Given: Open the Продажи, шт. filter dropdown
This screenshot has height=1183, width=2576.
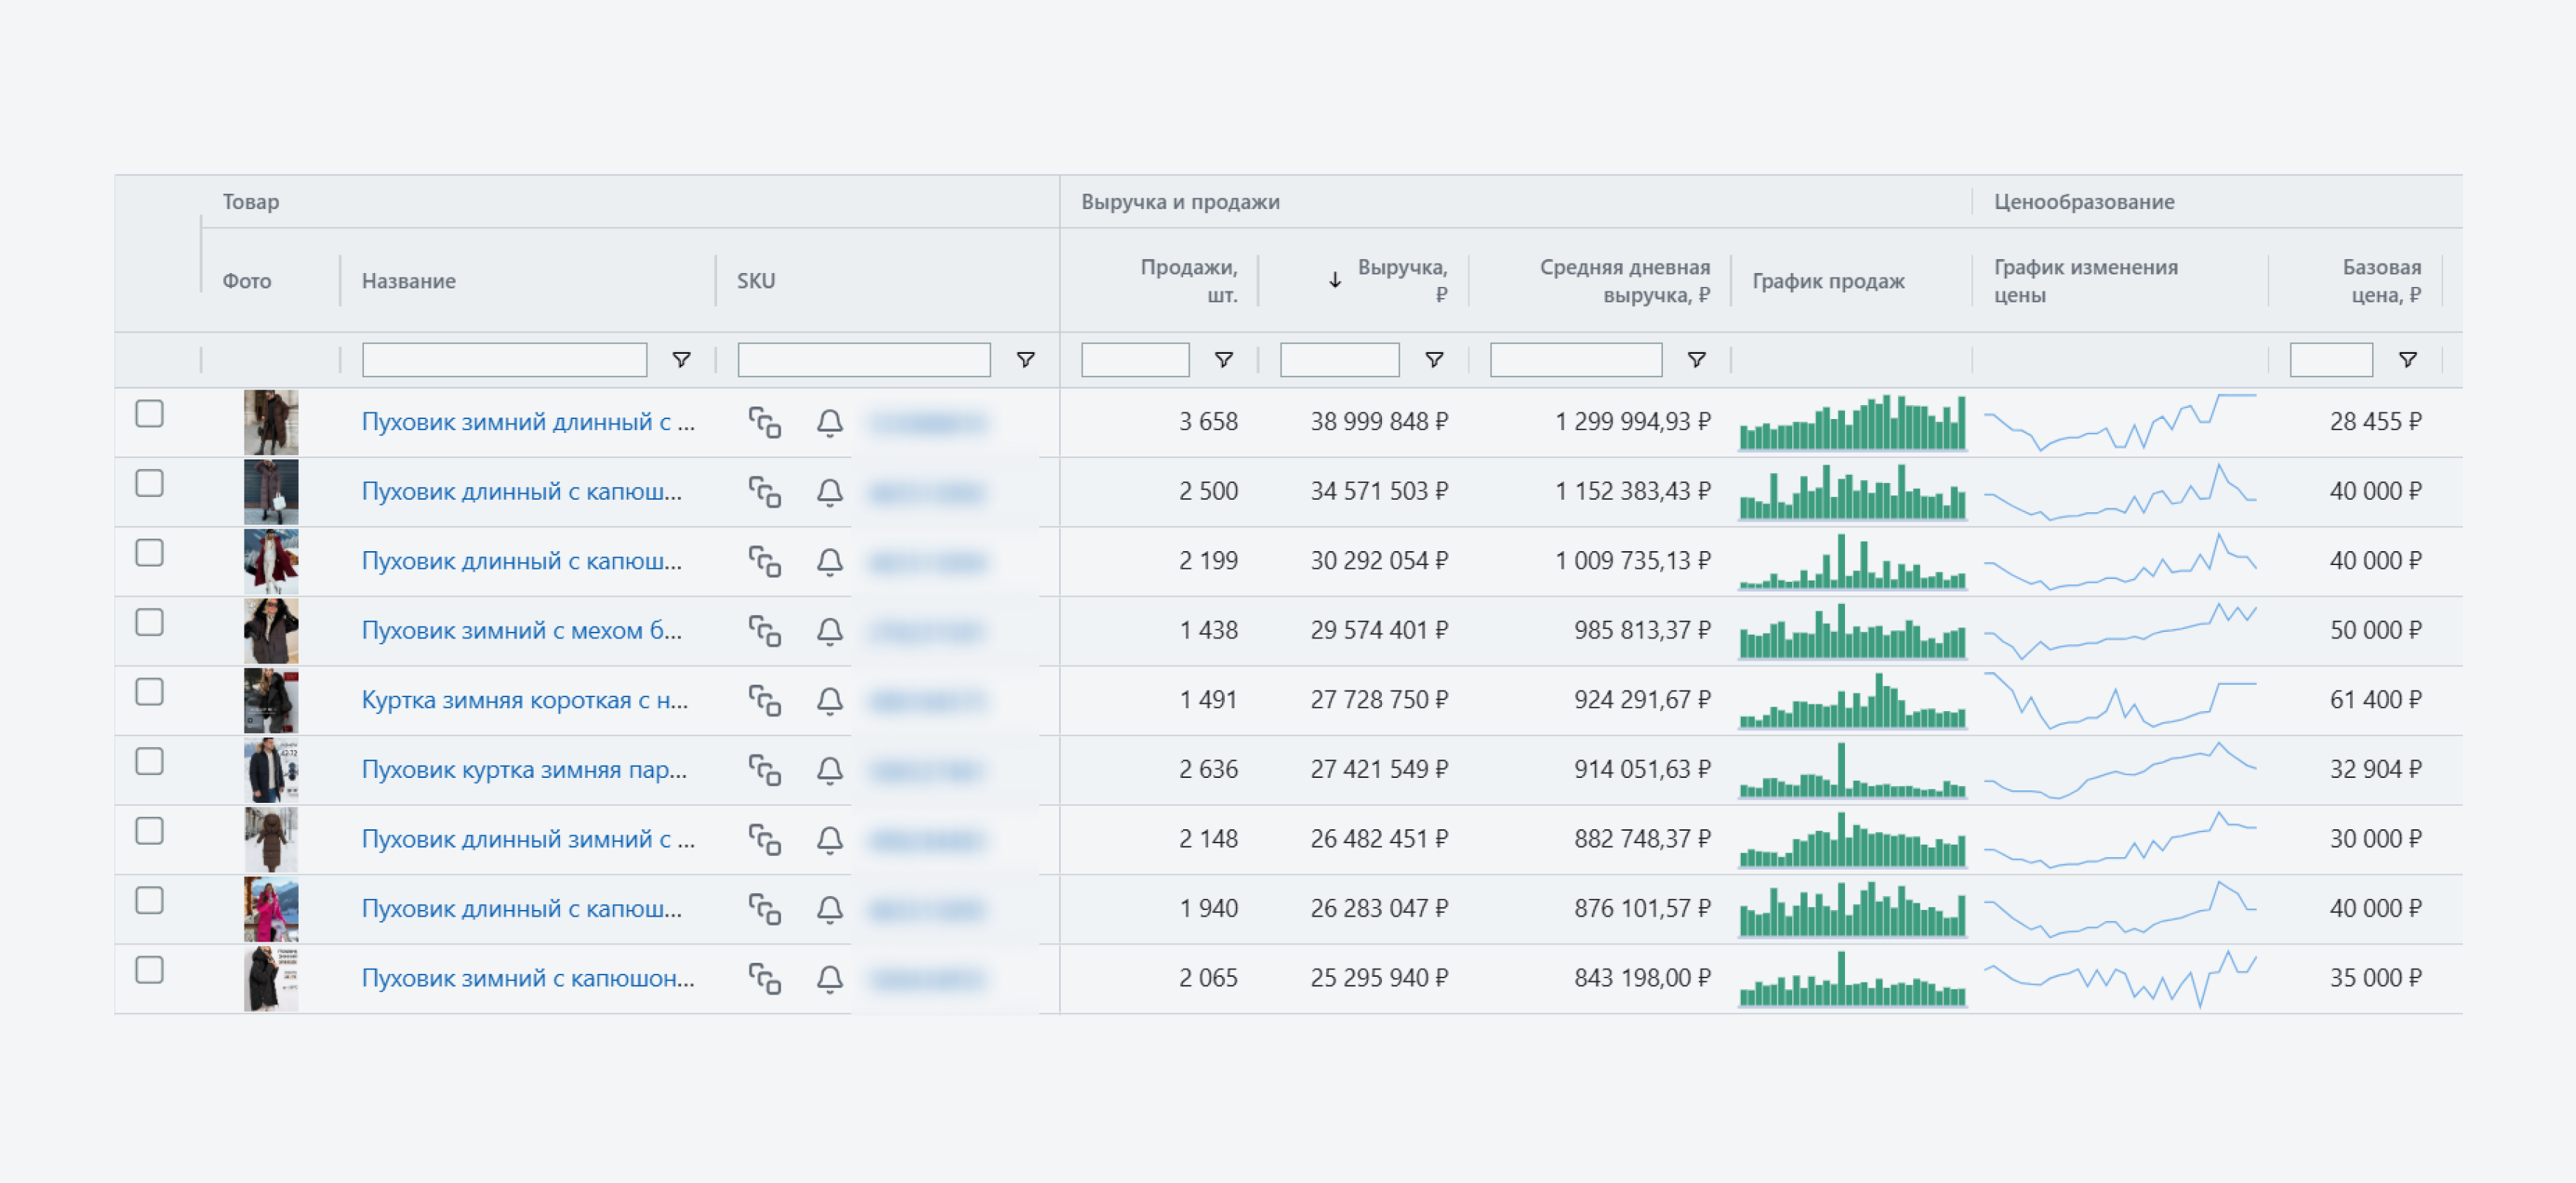Looking at the screenshot, I should click(1223, 360).
